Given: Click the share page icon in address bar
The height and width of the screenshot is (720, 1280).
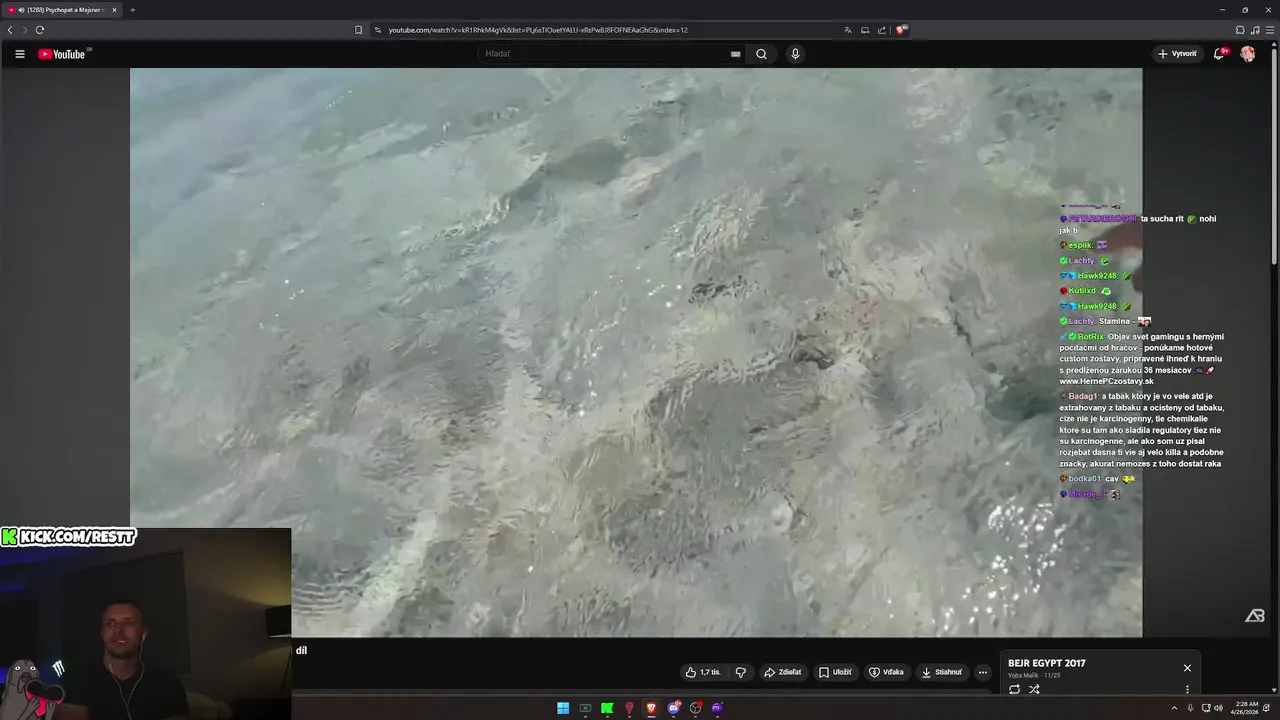Looking at the screenshot, I should (x=882, y=30).
